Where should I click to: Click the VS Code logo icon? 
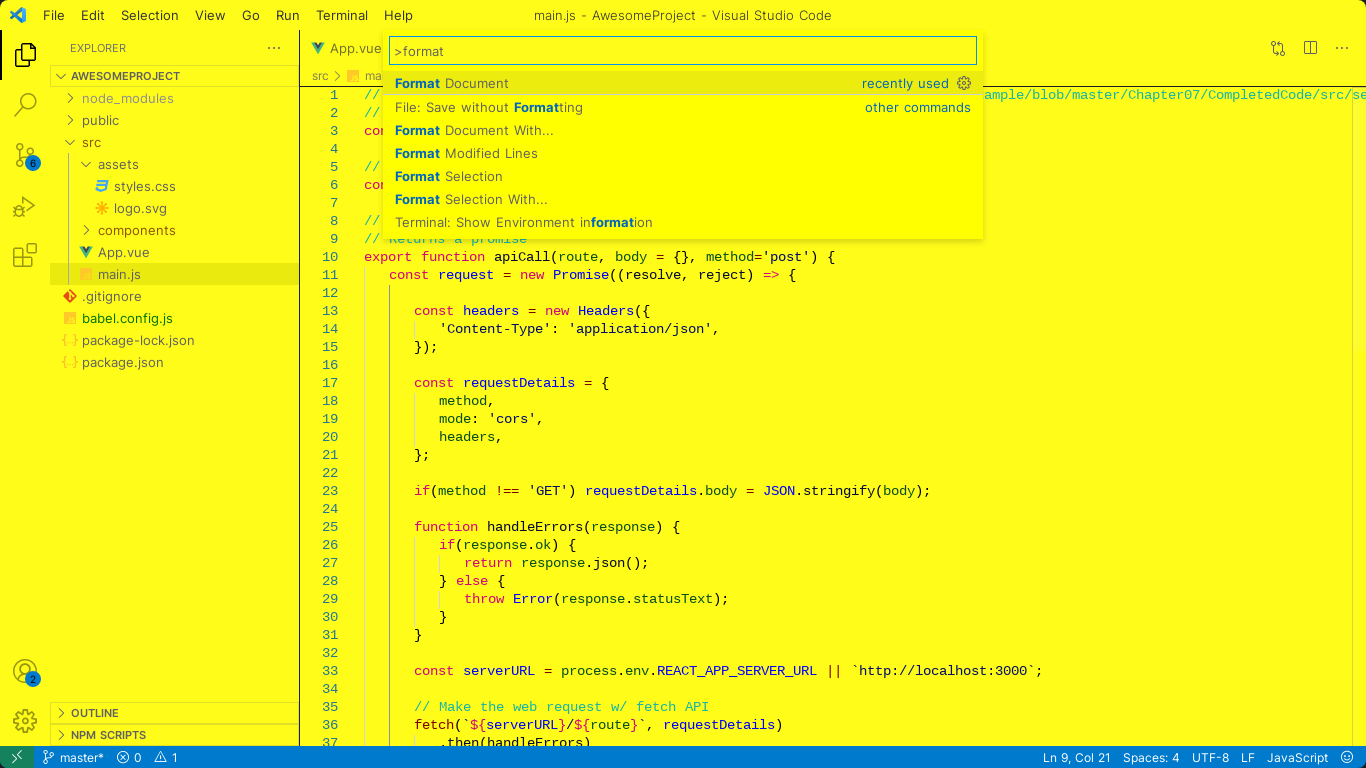(x=18, y=15)
